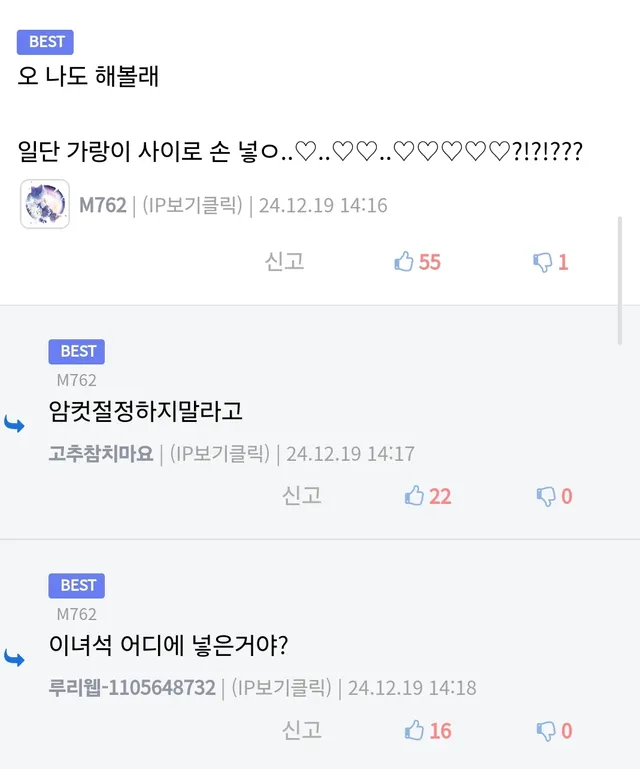640x769 pixels.
Task: Click the vertical scrollbar on right edge
Action: coord(620,281)
